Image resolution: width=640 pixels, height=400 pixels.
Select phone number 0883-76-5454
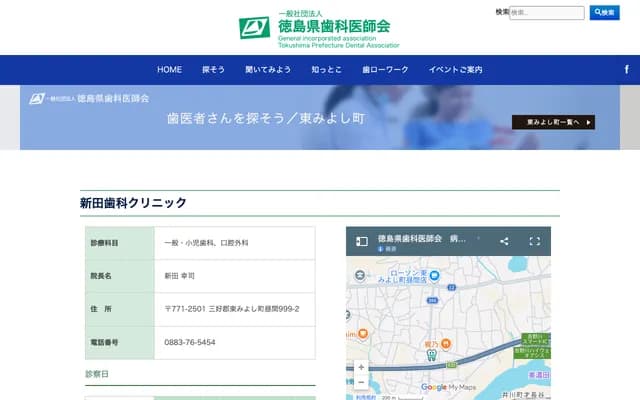pyautogui.click(x=190, y=342)
